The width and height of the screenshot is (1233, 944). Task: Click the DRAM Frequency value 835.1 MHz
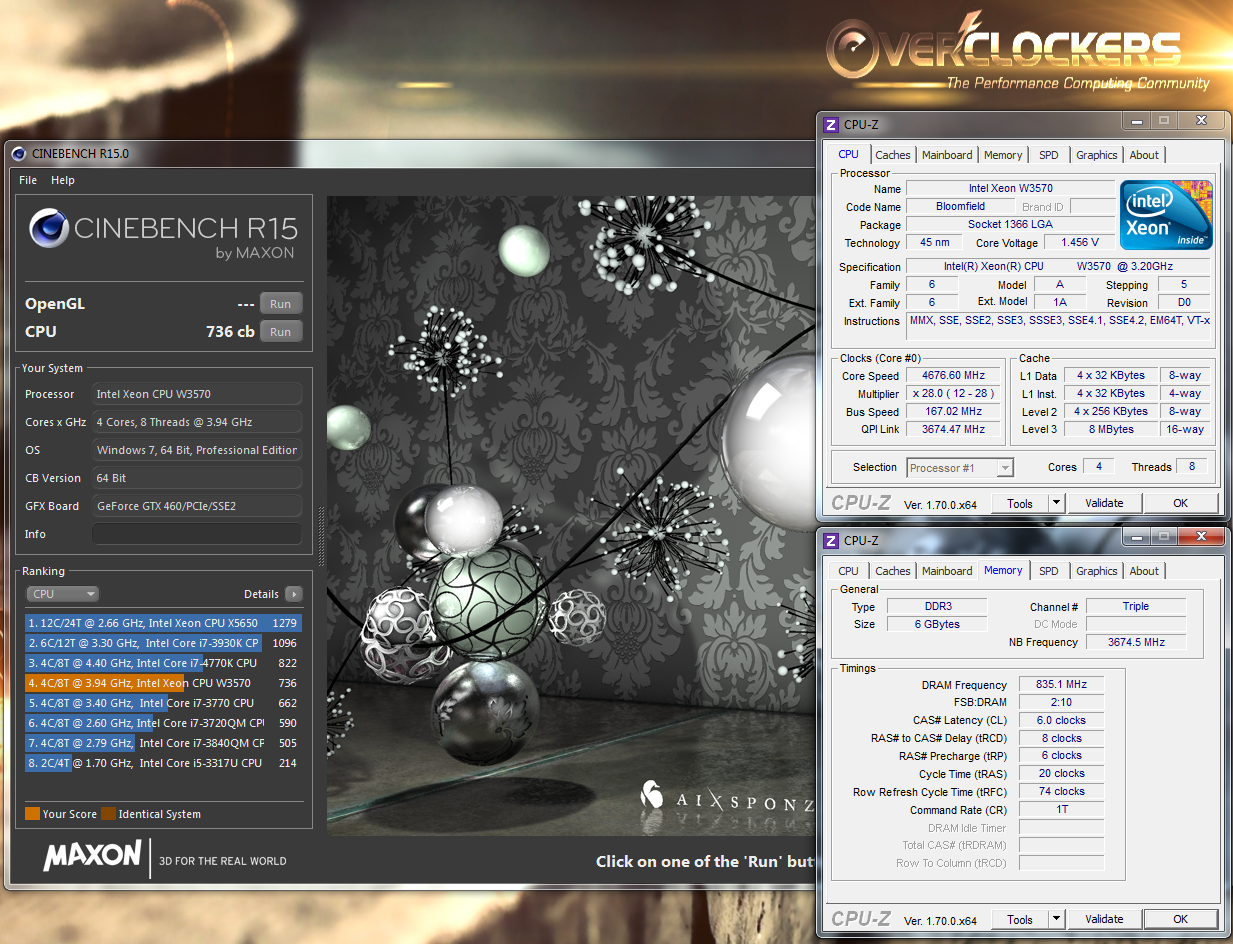pyautogui.click(x=1062, y=685)
